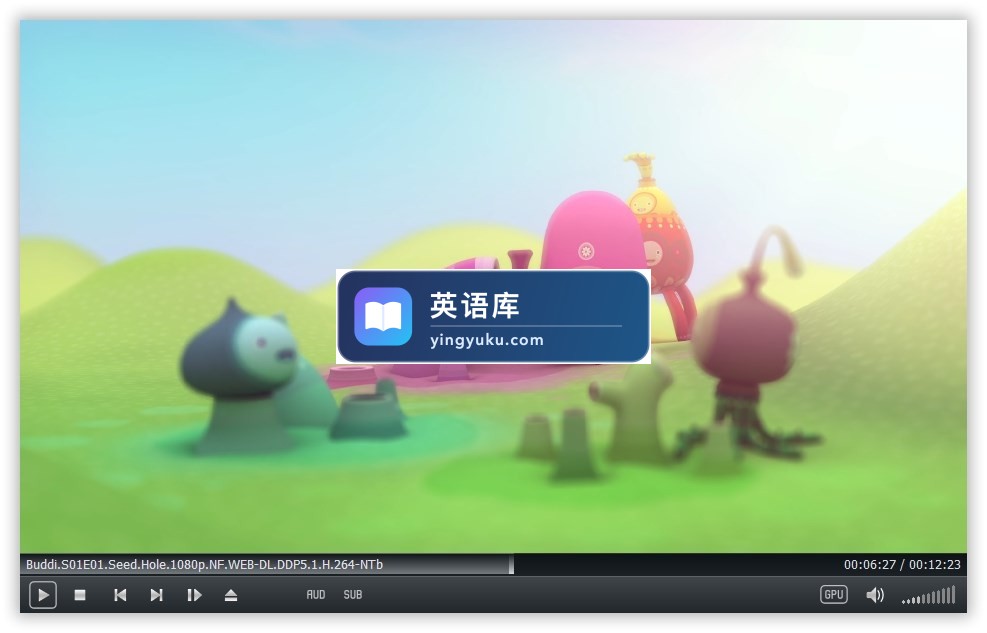Open a file with the eject icon
This screenshot has width=987, height=633.
point(231,595)
